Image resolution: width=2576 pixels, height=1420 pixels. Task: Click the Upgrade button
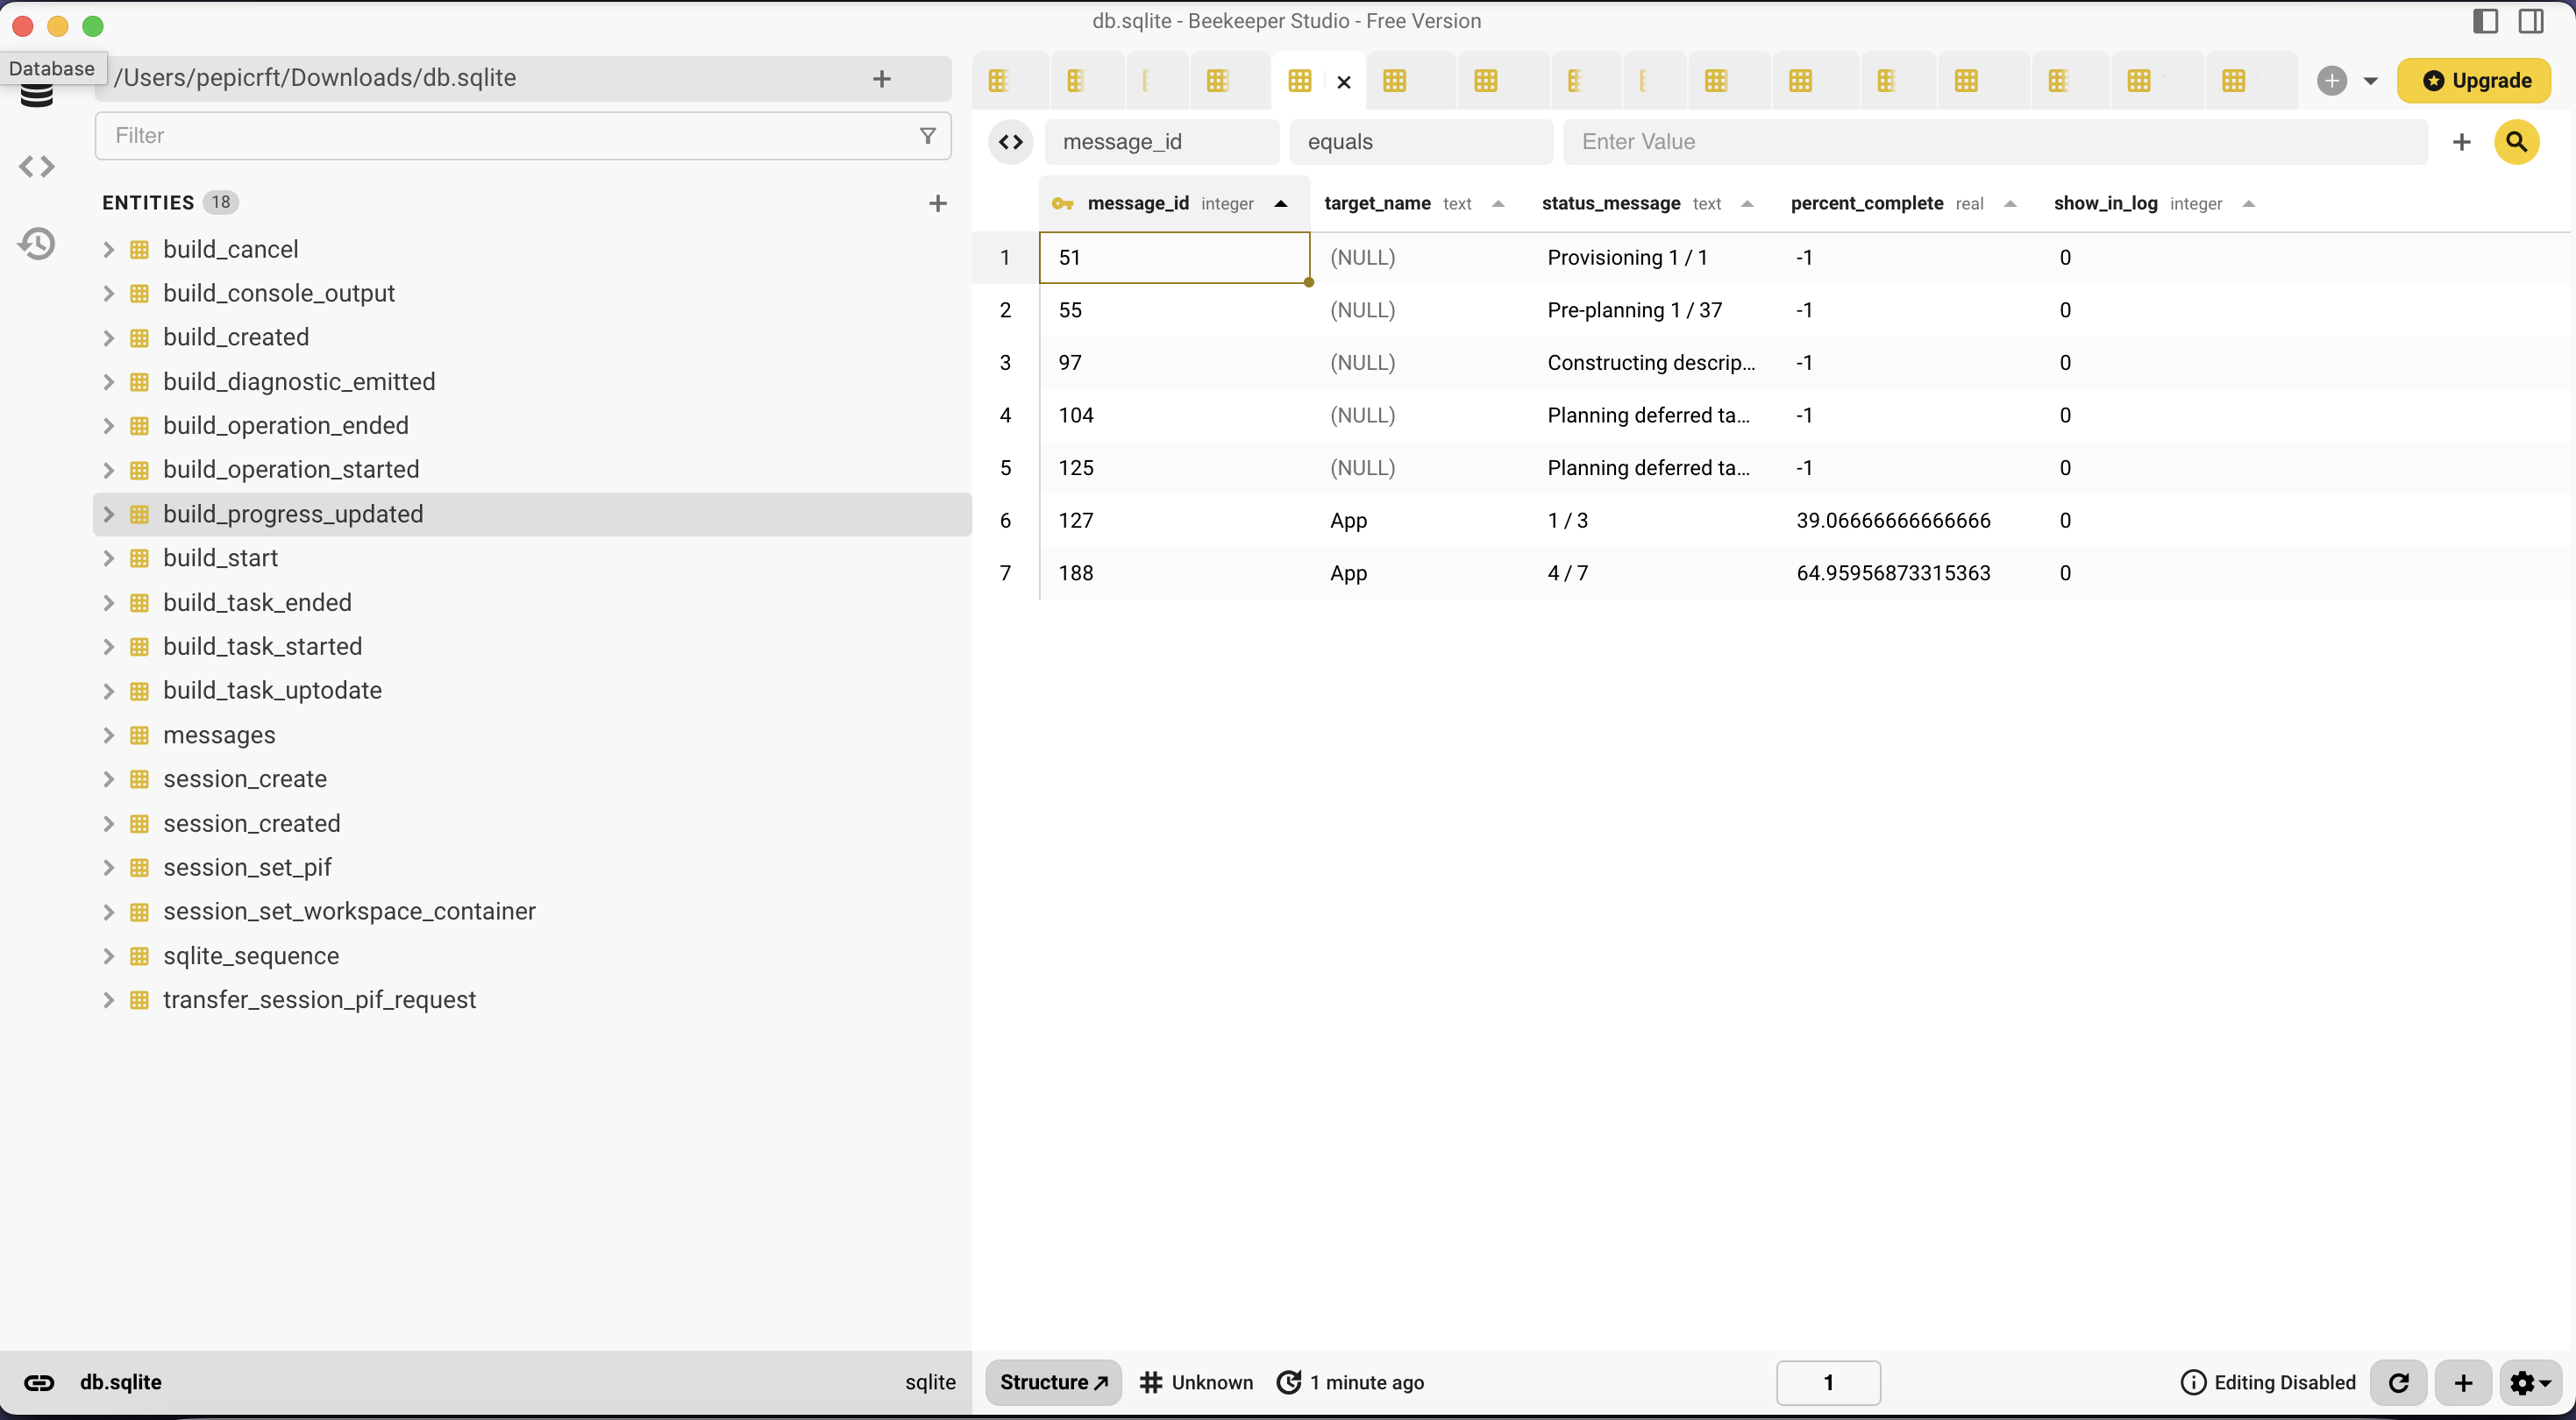pos(2475,81)
